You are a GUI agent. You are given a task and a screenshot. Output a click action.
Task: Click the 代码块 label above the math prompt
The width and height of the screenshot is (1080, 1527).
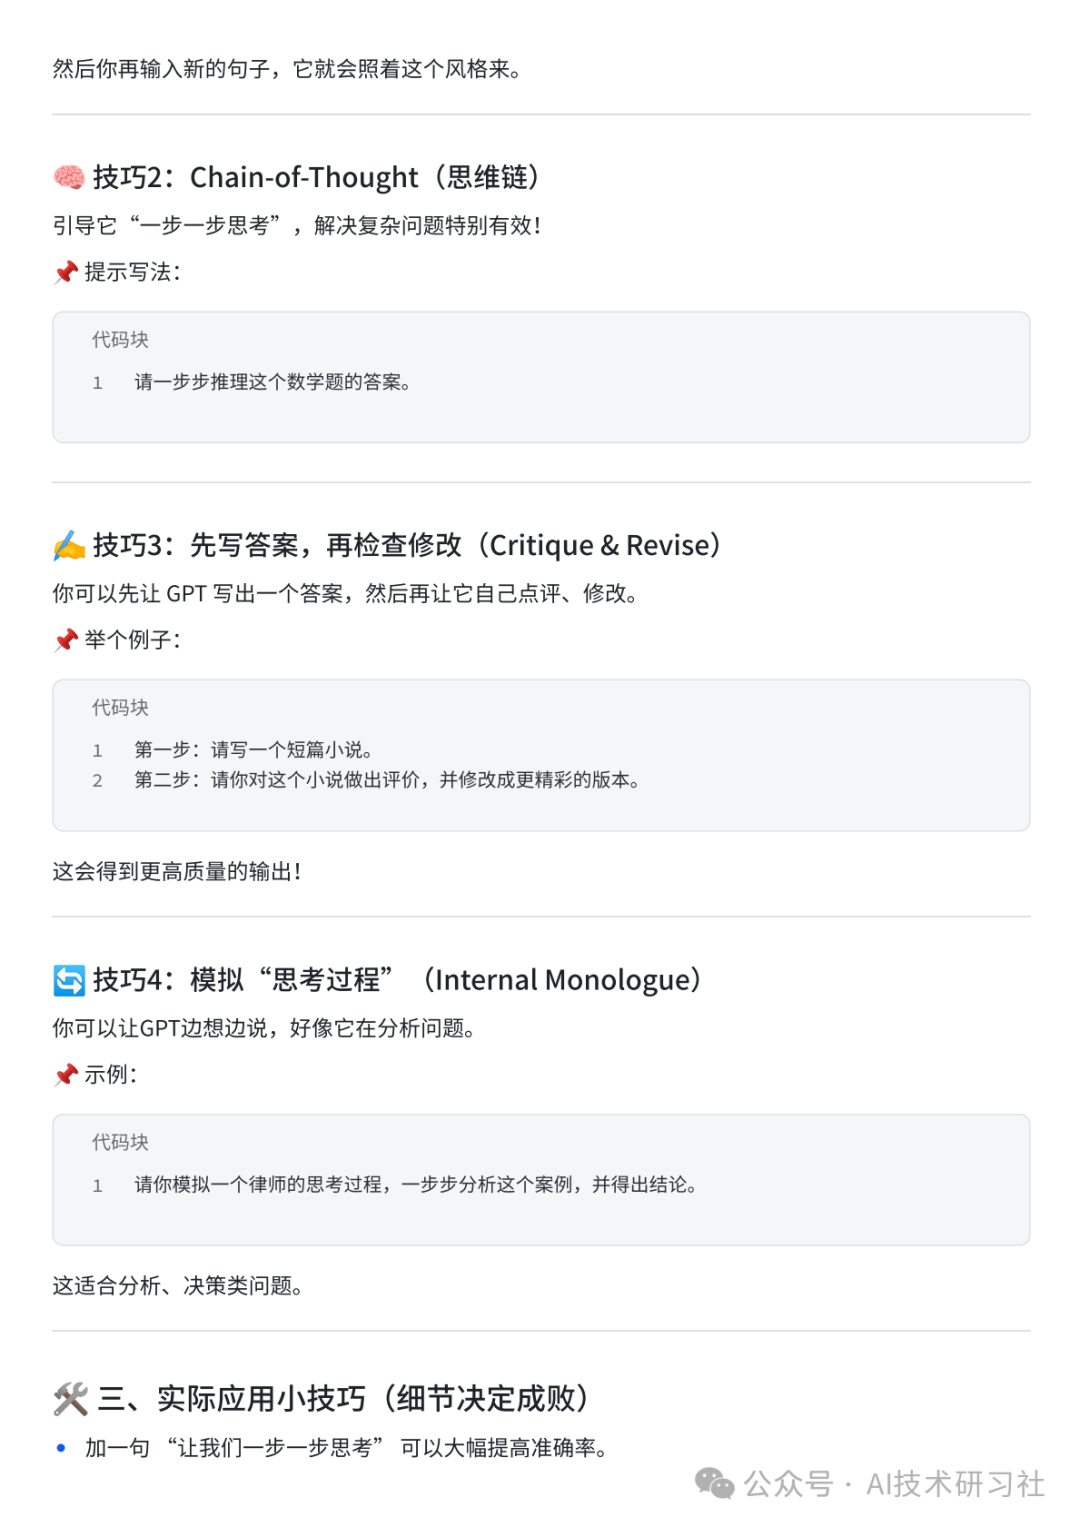pos(120,340)
